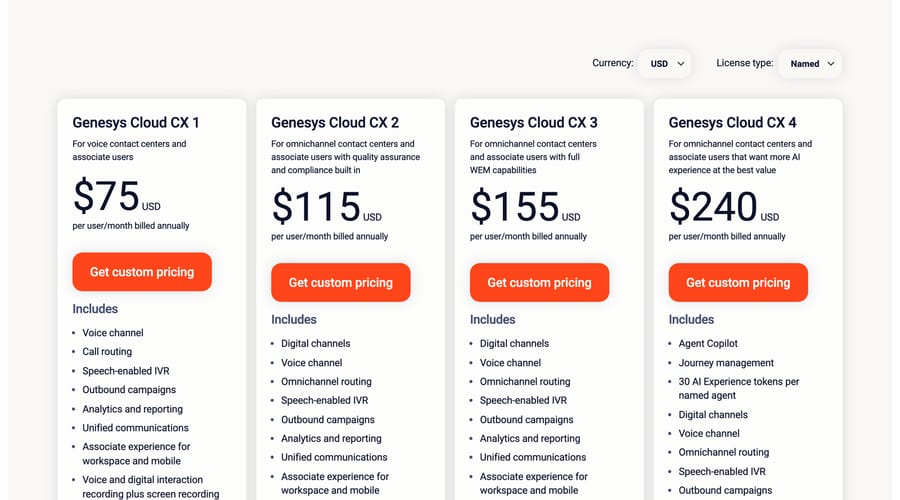The image size is (900, 500).
Task: Click Voice channel in CX 4 list
Action: point(709,433)
